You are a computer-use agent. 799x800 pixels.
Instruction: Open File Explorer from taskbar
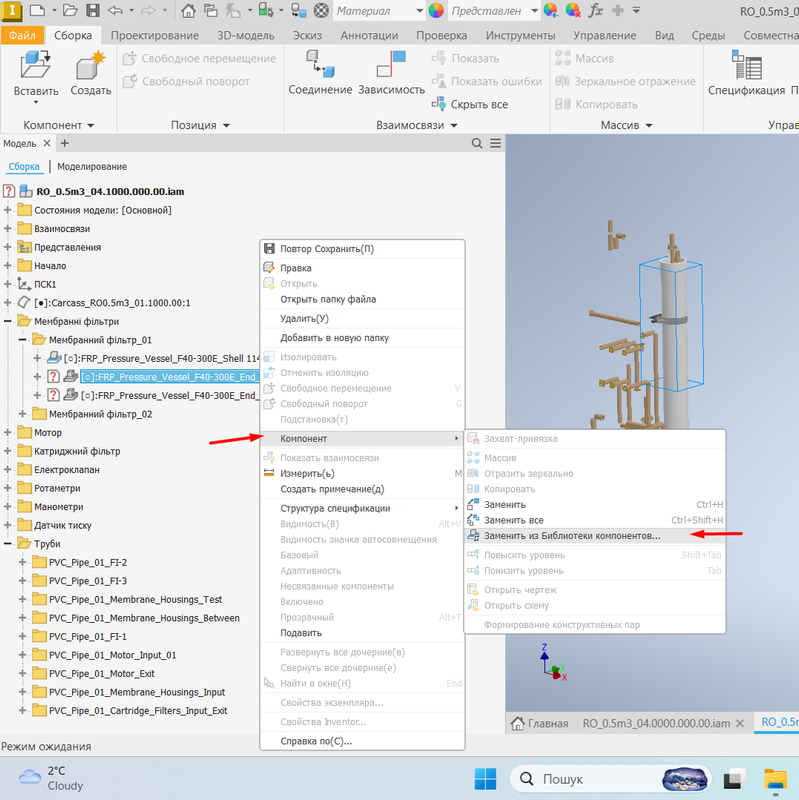[775, 779]
